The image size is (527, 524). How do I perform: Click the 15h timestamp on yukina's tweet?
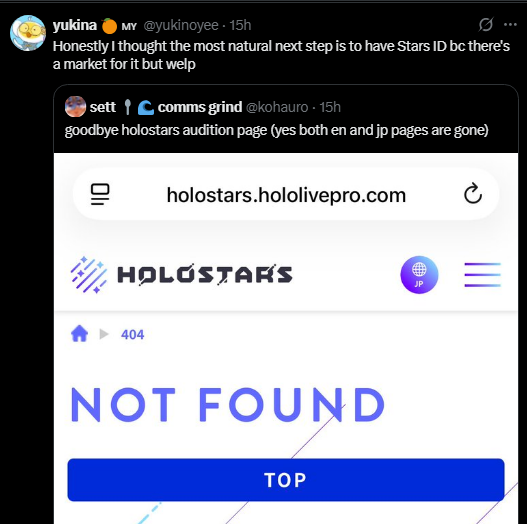(x=240, y=25)
